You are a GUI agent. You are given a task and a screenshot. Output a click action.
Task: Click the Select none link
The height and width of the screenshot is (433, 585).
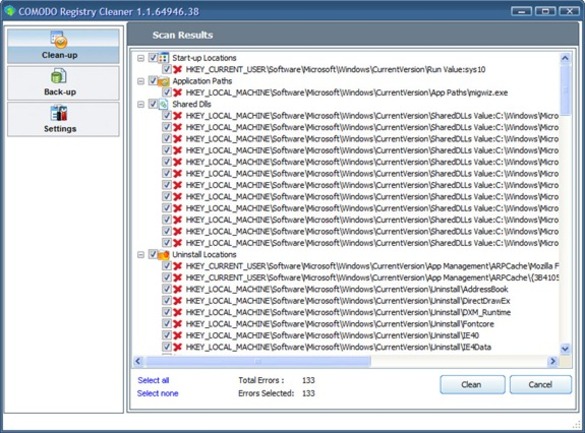click(157, 393)
